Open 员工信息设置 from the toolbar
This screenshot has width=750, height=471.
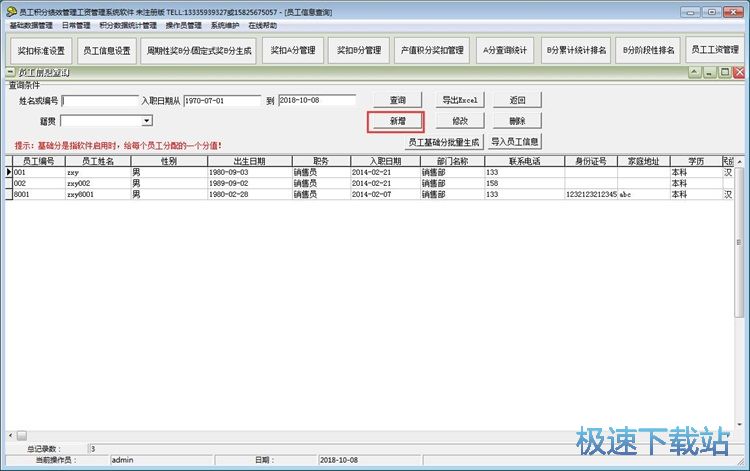click(x=107, y=51)
